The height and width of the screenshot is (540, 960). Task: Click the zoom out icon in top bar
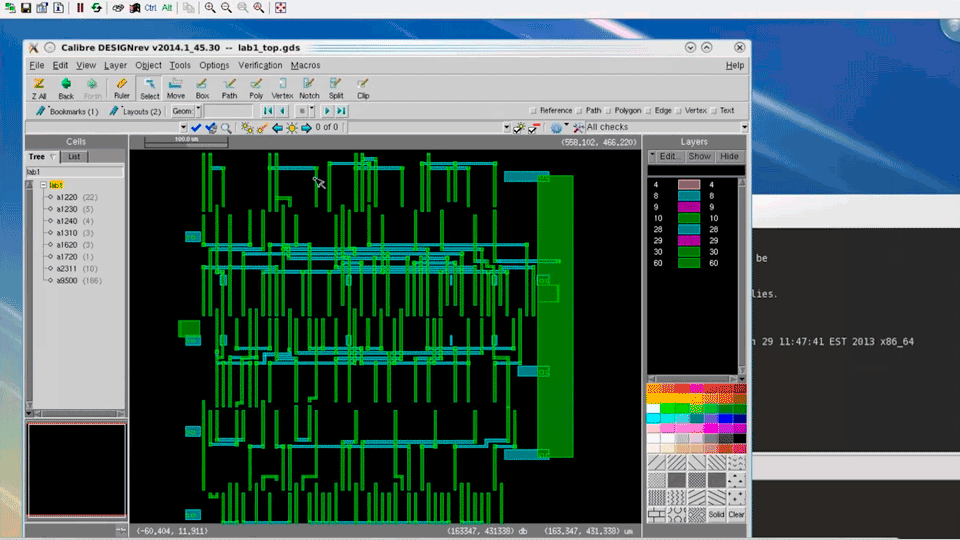point(227,8)
